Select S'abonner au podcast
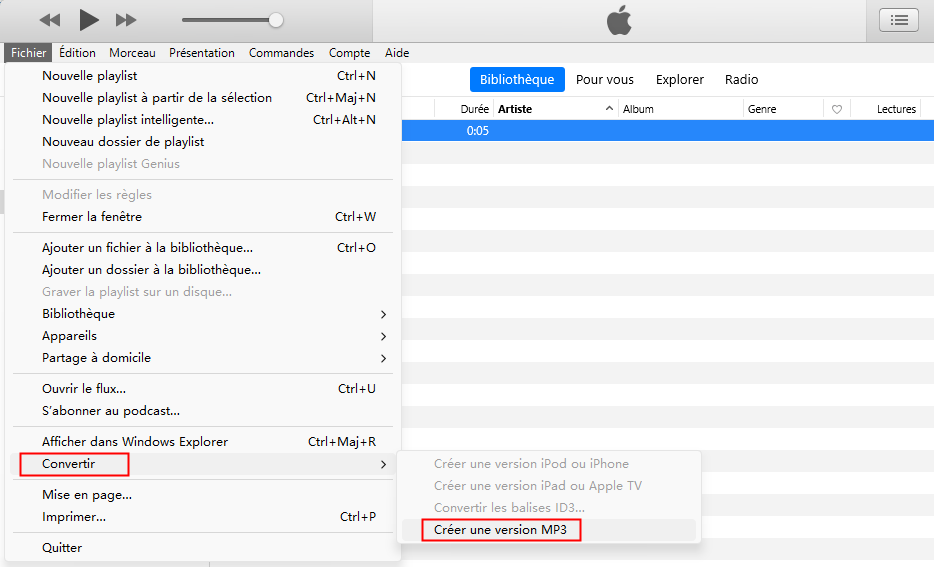934x567 pixels. pos(203,411)
